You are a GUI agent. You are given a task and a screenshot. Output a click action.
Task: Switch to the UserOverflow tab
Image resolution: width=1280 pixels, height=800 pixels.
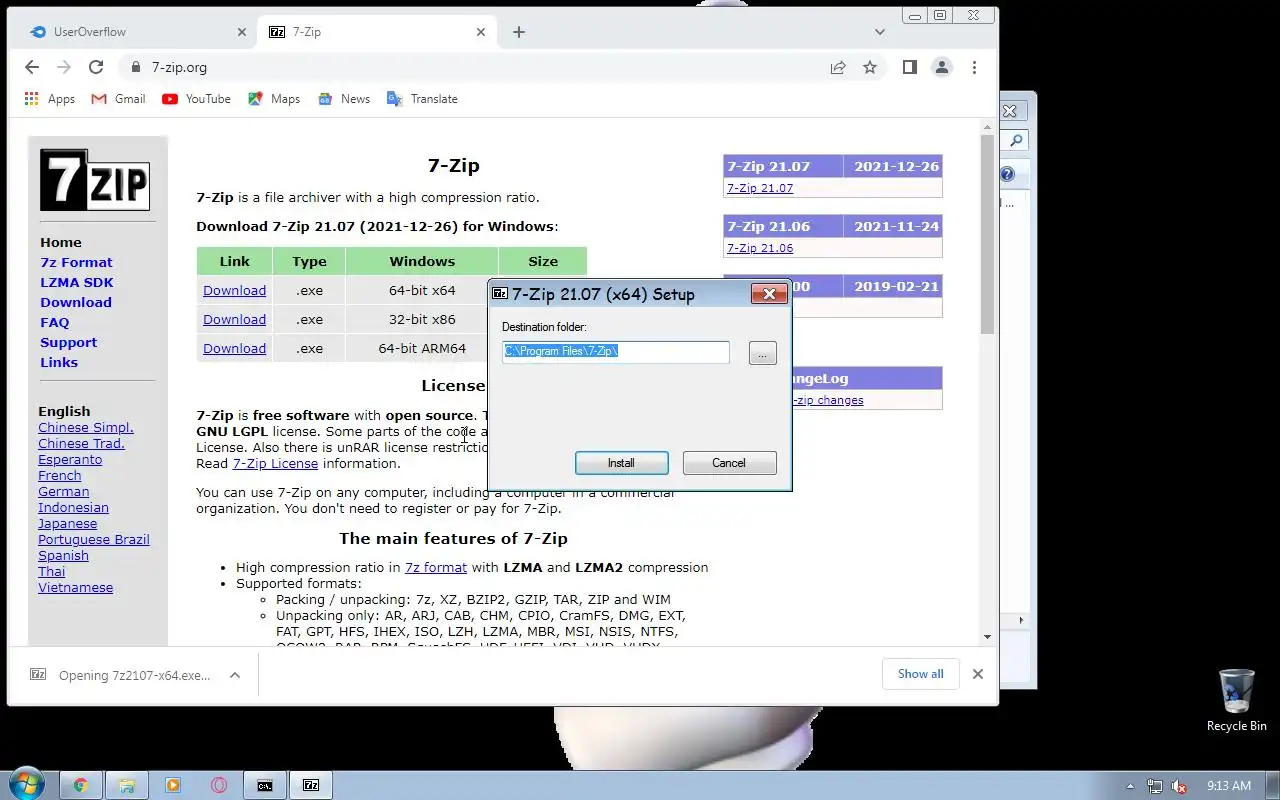click(x=138, y=32)
